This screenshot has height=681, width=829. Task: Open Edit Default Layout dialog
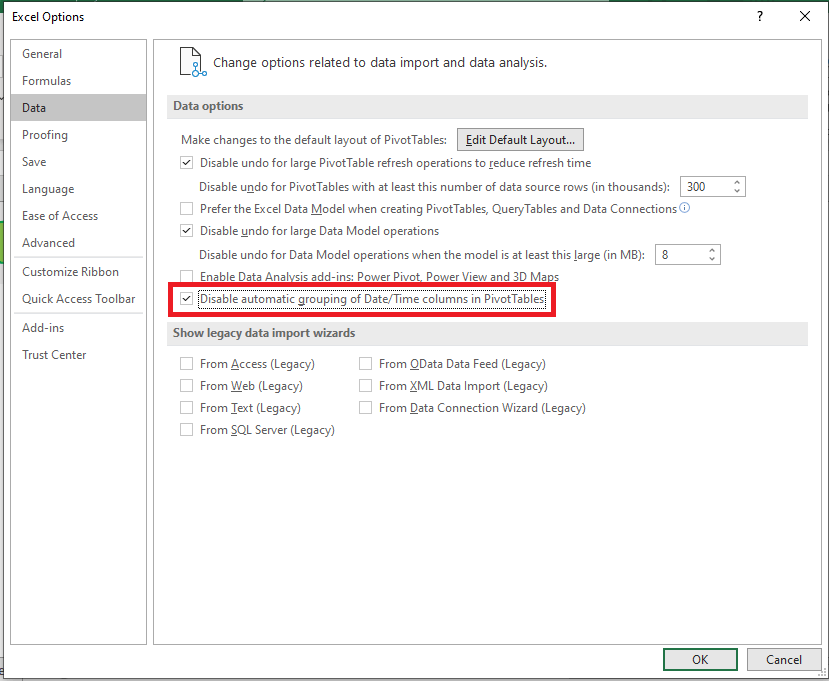(520, 140)
